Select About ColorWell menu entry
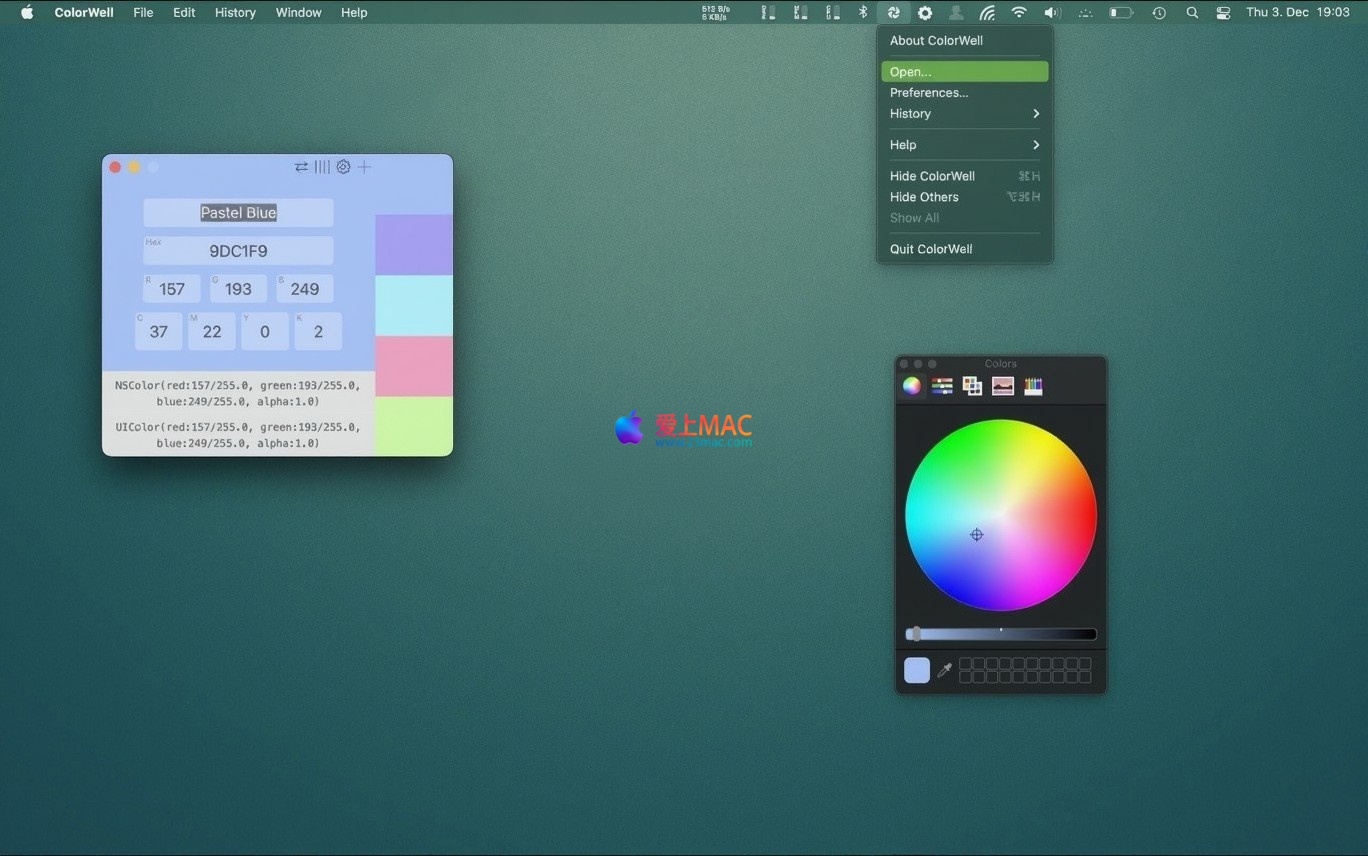1368x856 pixels. click(x=936, y=41)
